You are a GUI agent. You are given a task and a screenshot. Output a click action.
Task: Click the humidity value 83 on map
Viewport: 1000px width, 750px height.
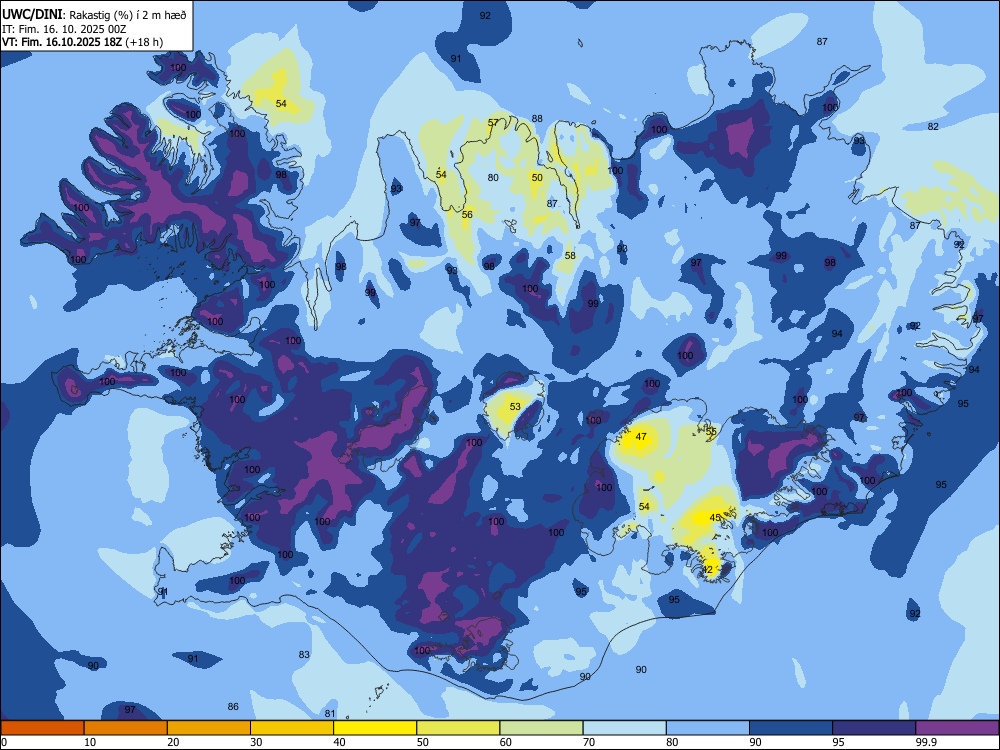(304, 654)
